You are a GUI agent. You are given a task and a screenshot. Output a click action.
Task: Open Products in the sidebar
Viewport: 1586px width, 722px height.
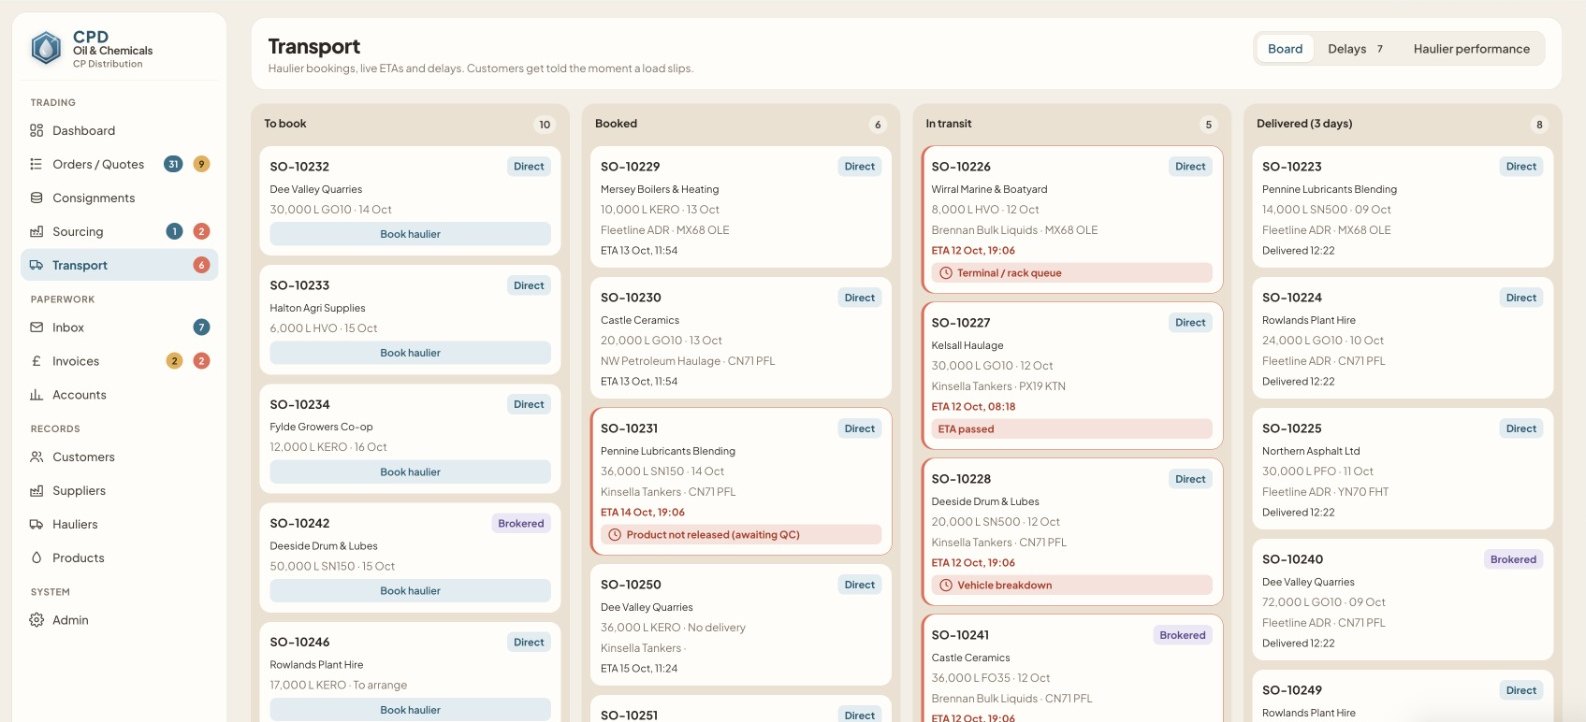(x=119, y=558)
